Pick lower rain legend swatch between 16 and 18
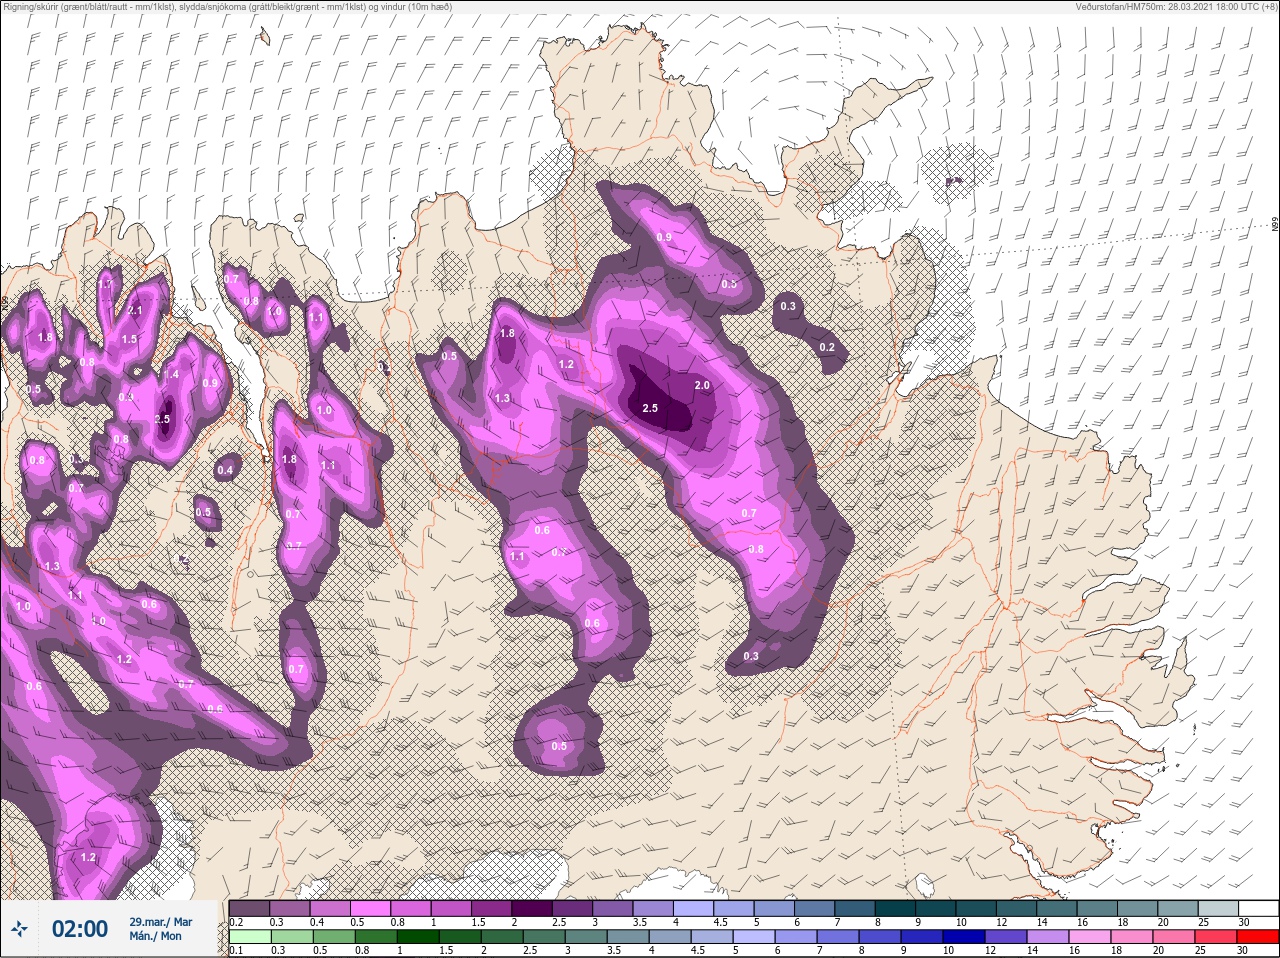 [1090, 936]
